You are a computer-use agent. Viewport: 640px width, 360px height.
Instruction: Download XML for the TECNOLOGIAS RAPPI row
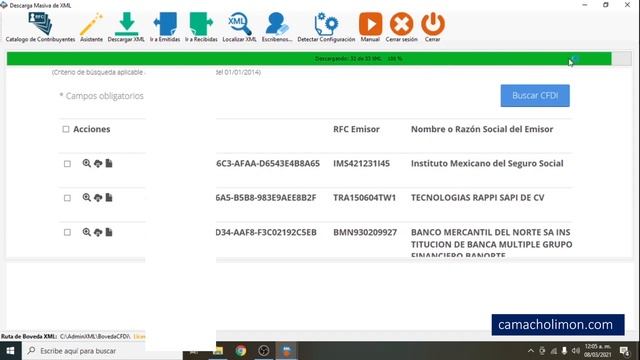click(98, 198)
